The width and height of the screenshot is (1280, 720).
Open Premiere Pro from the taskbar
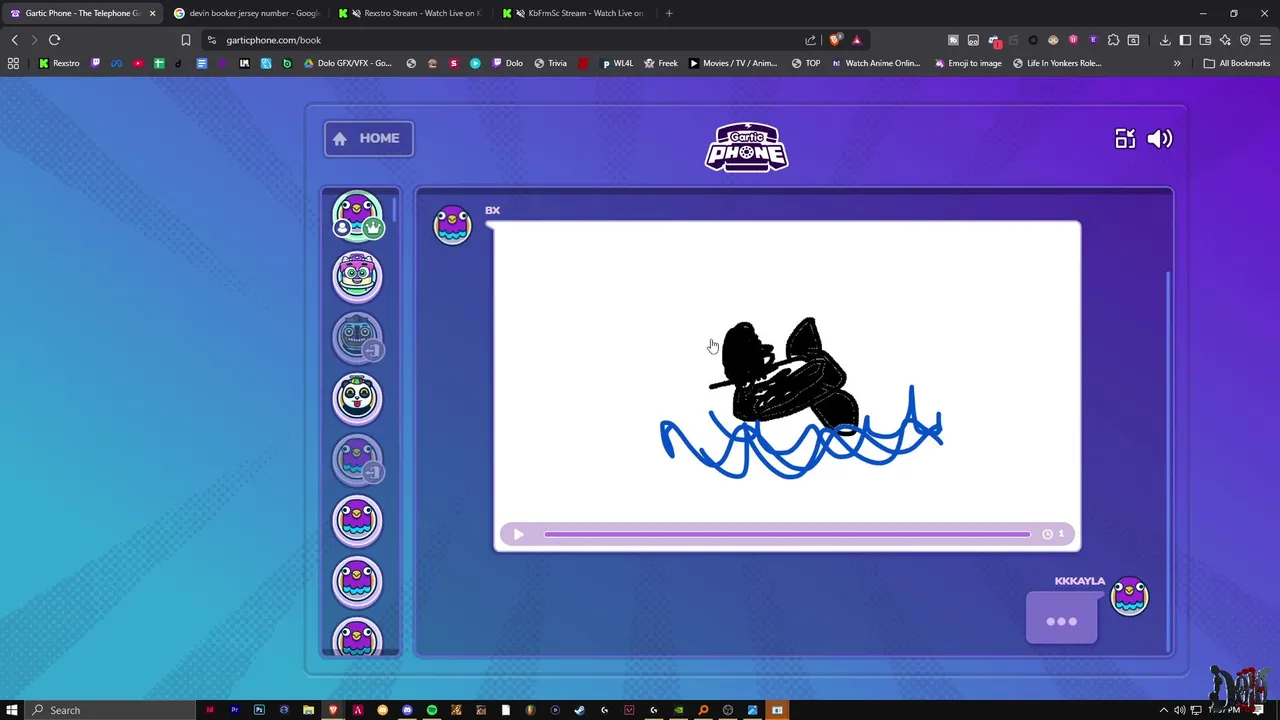[234, 710]
